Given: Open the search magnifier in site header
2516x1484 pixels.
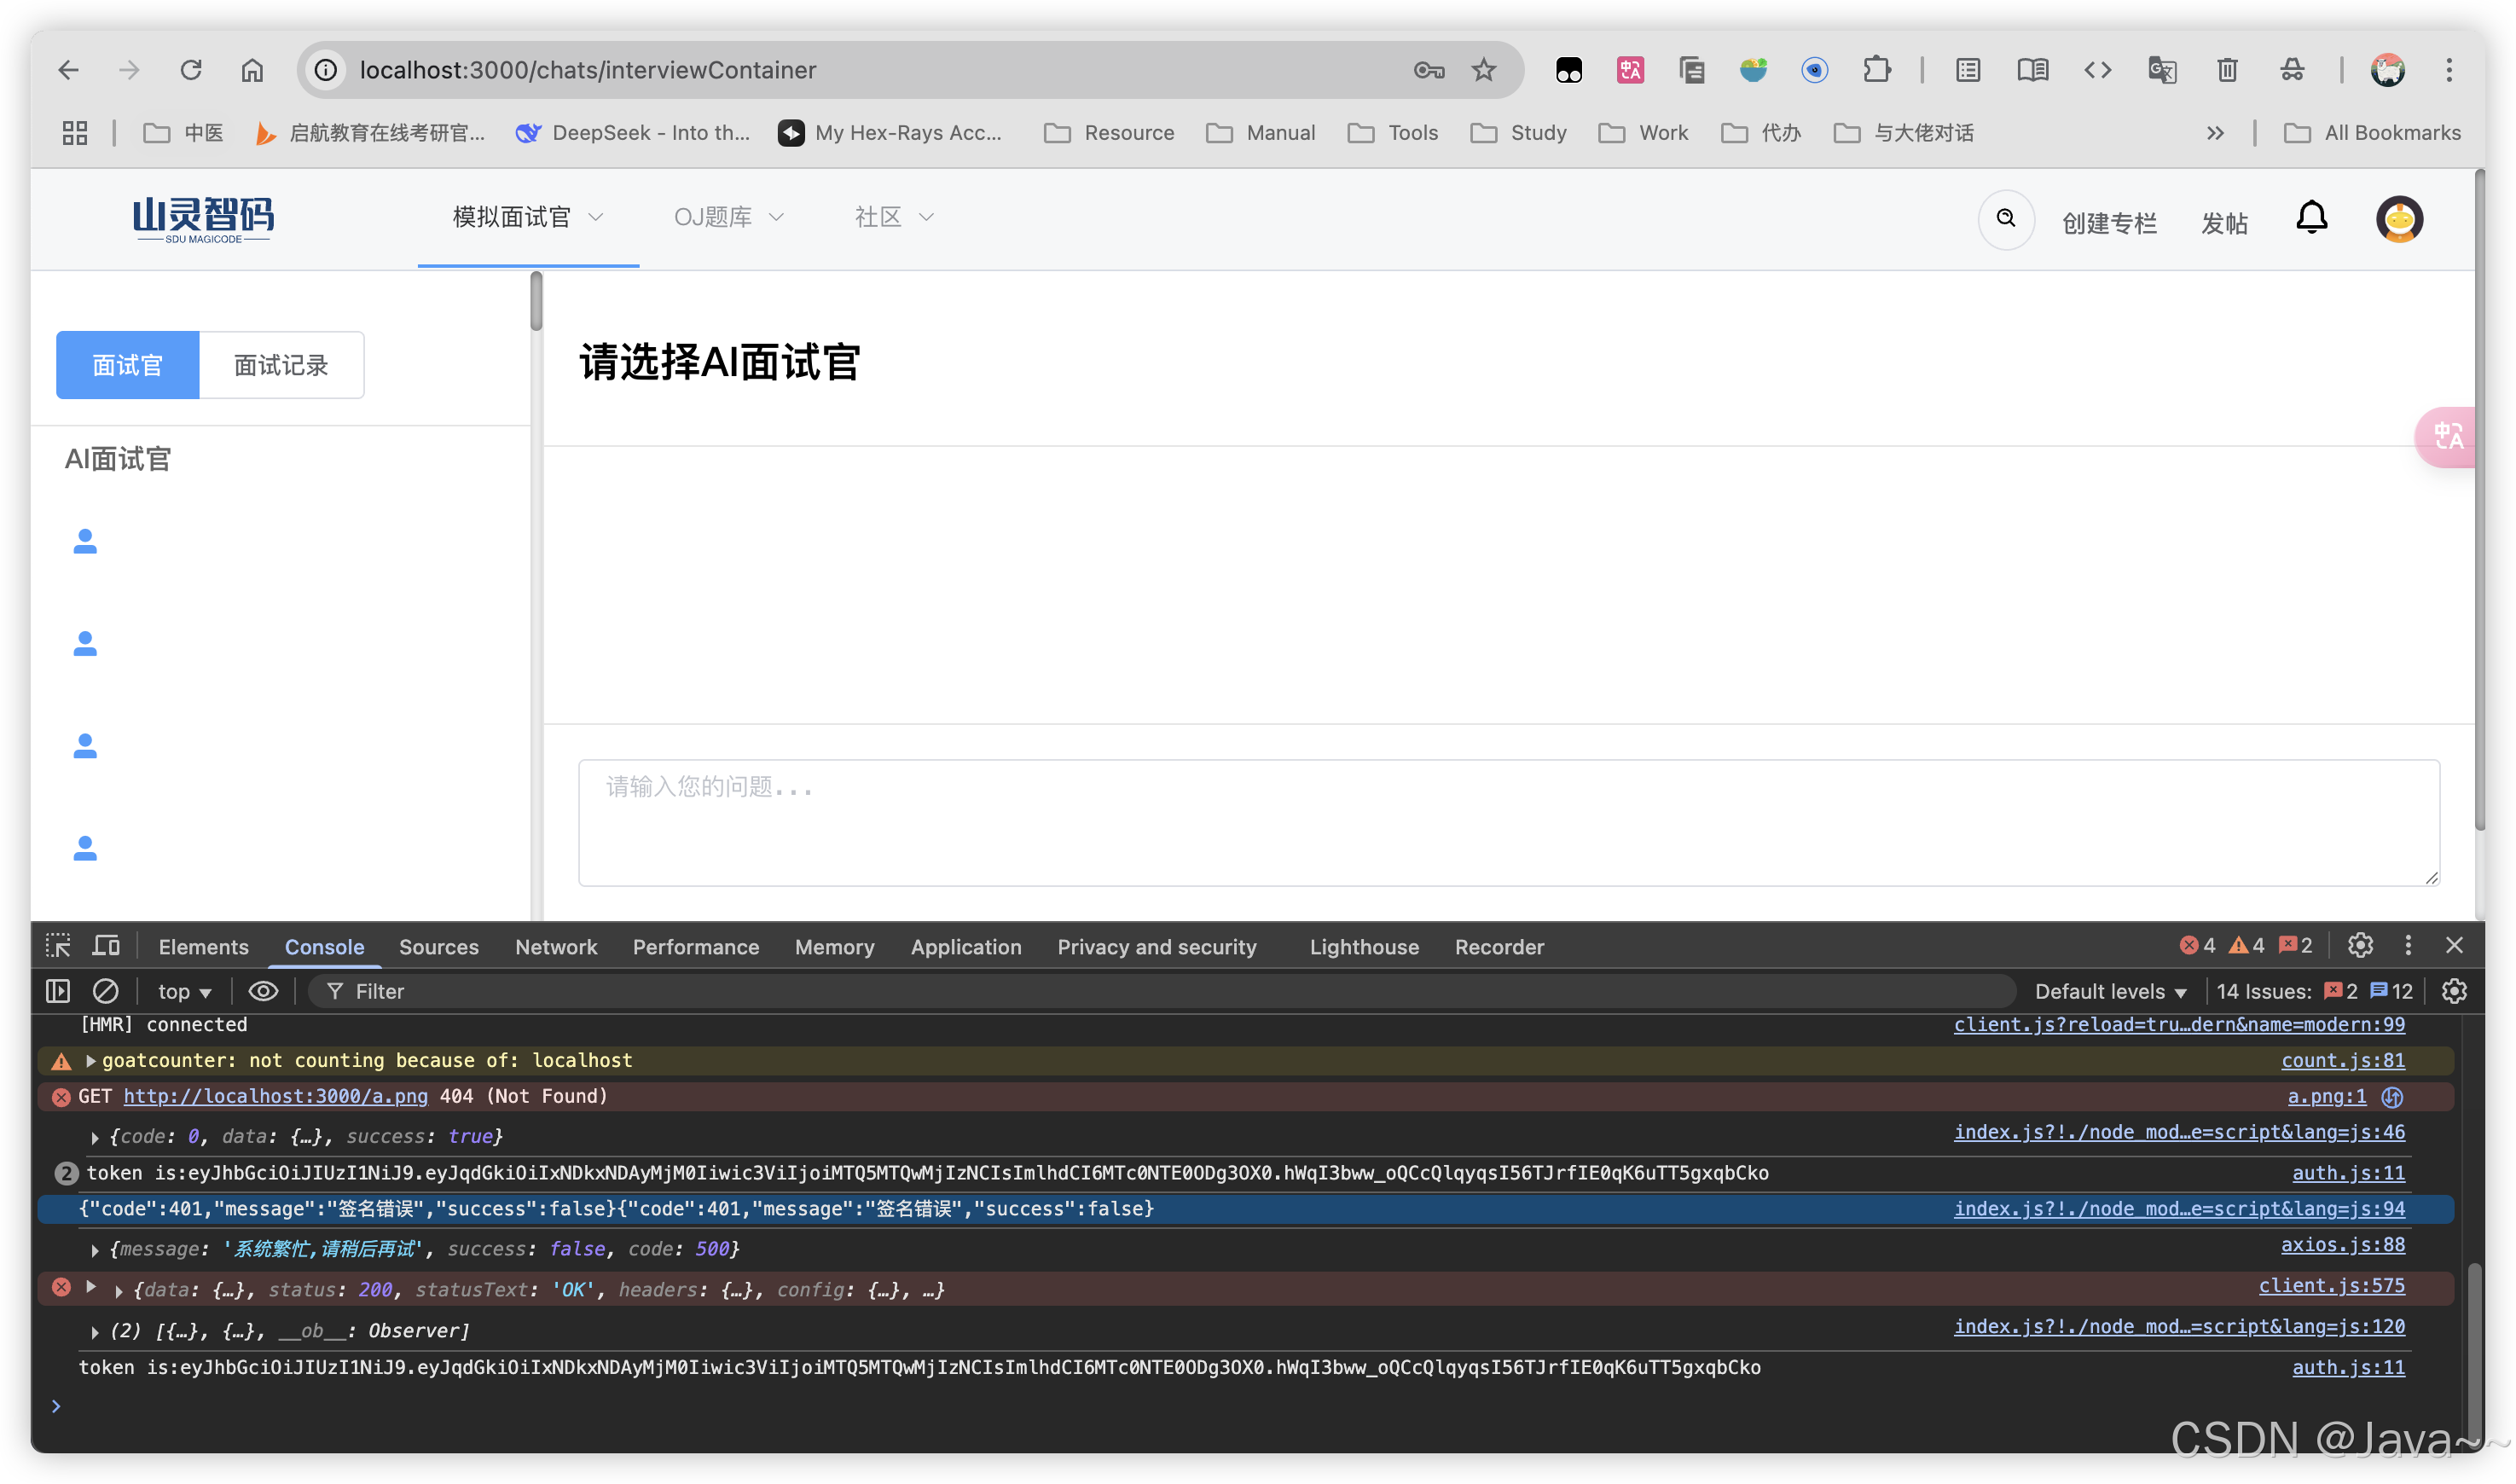Looking at the screenshot, I should click(x=2005, y=218).
